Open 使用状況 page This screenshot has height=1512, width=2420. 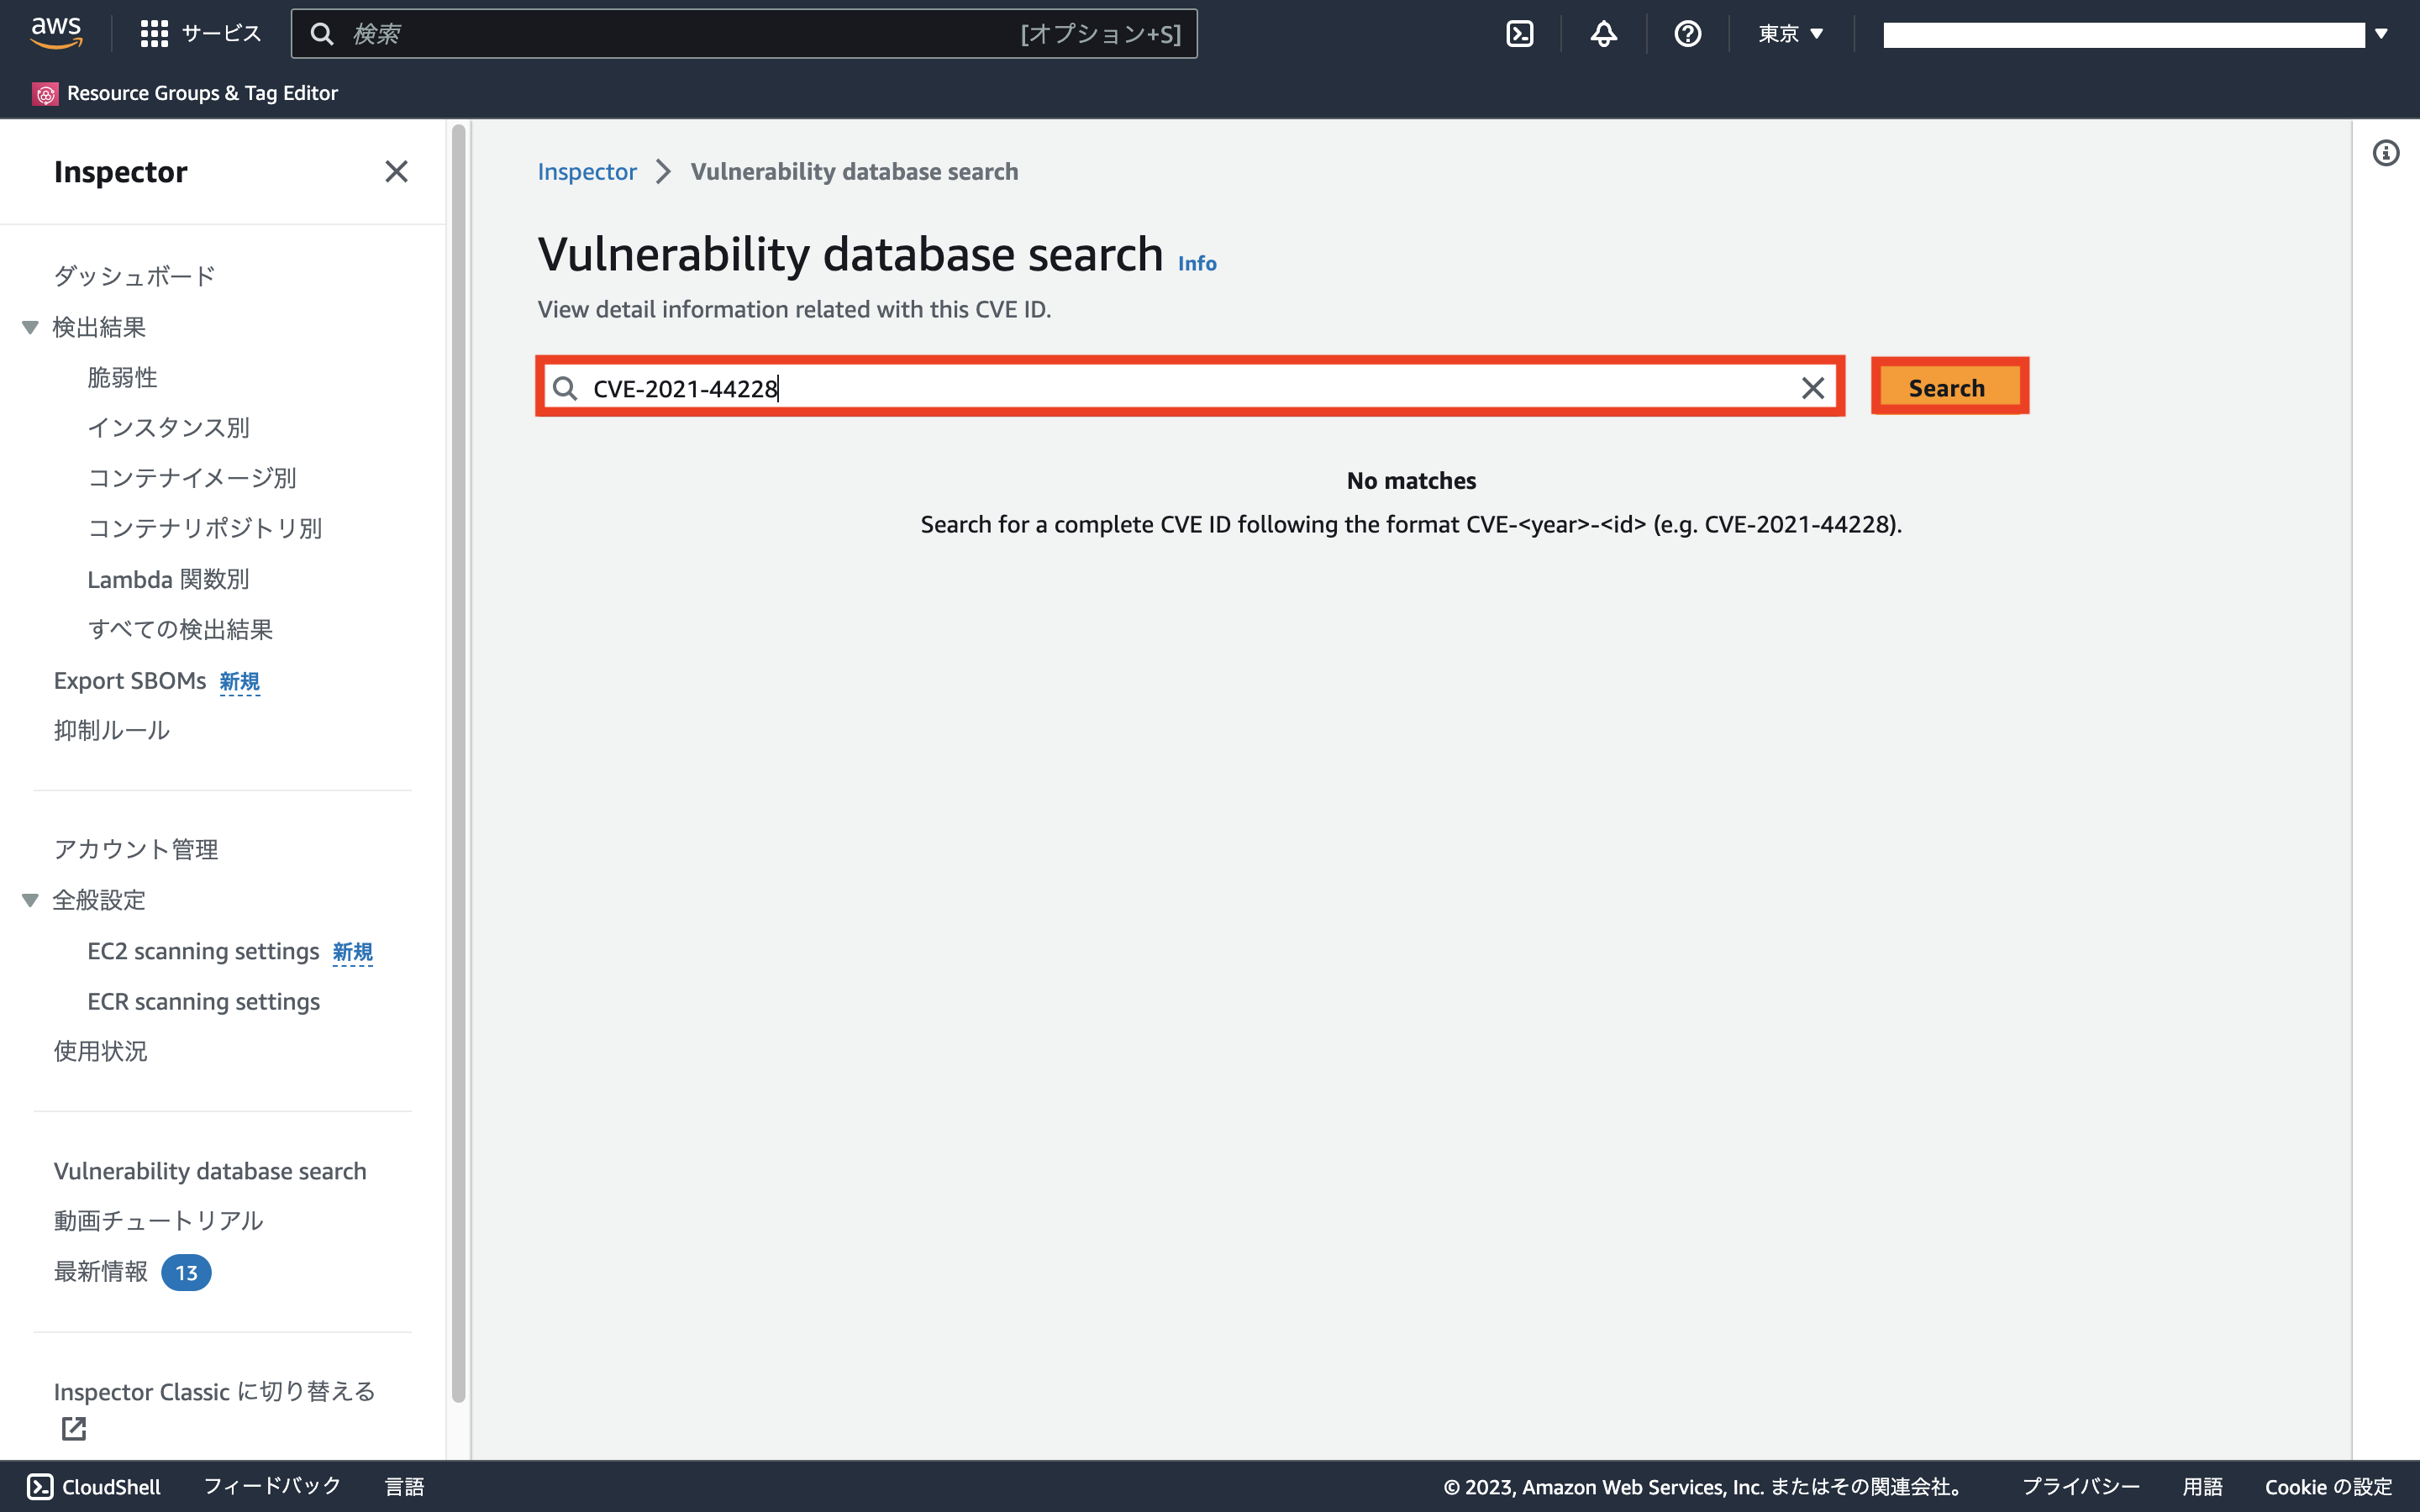[100, 1051]
